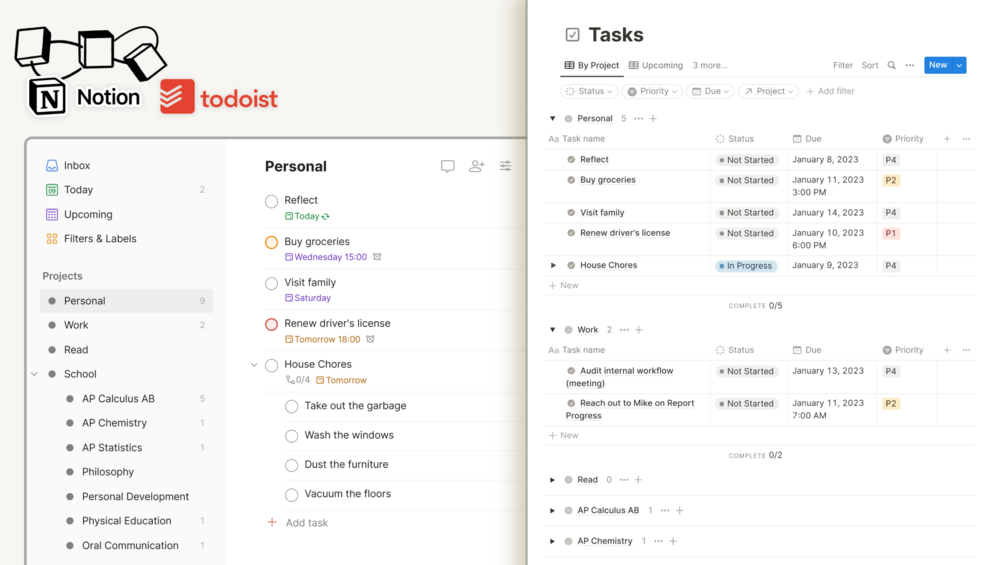
Task: Complete the Visit family task in Todoist
Action: pyautogui.click(x=271, y=283)
